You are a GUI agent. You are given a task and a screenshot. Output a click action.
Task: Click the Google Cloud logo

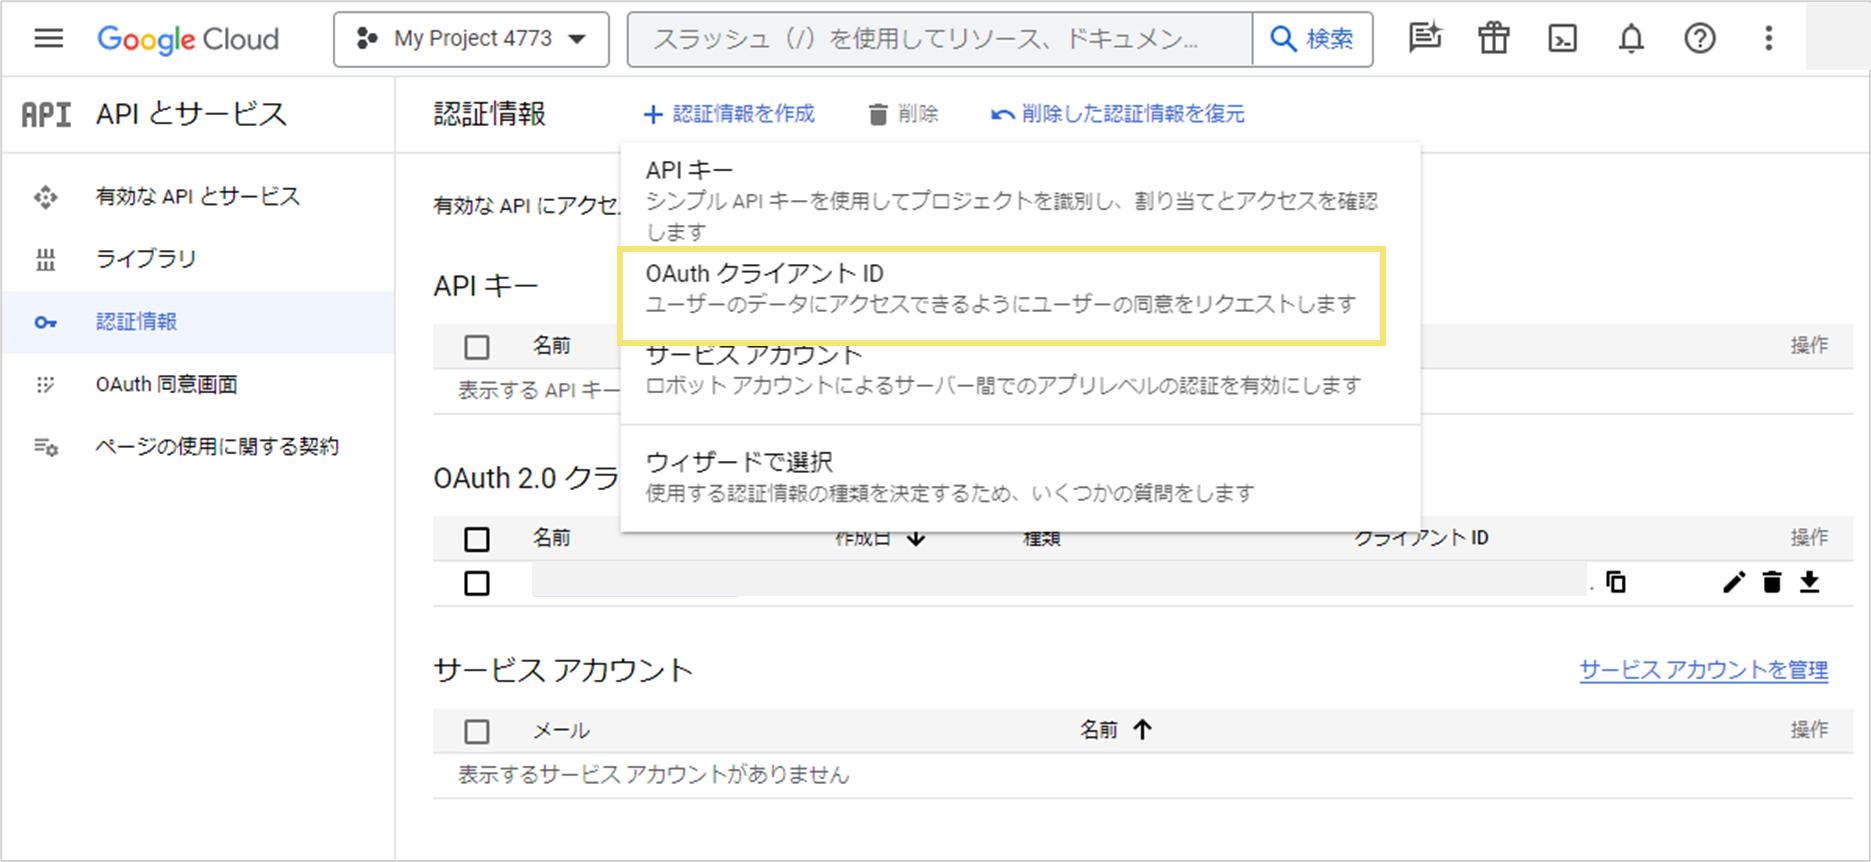pos(188,39)
